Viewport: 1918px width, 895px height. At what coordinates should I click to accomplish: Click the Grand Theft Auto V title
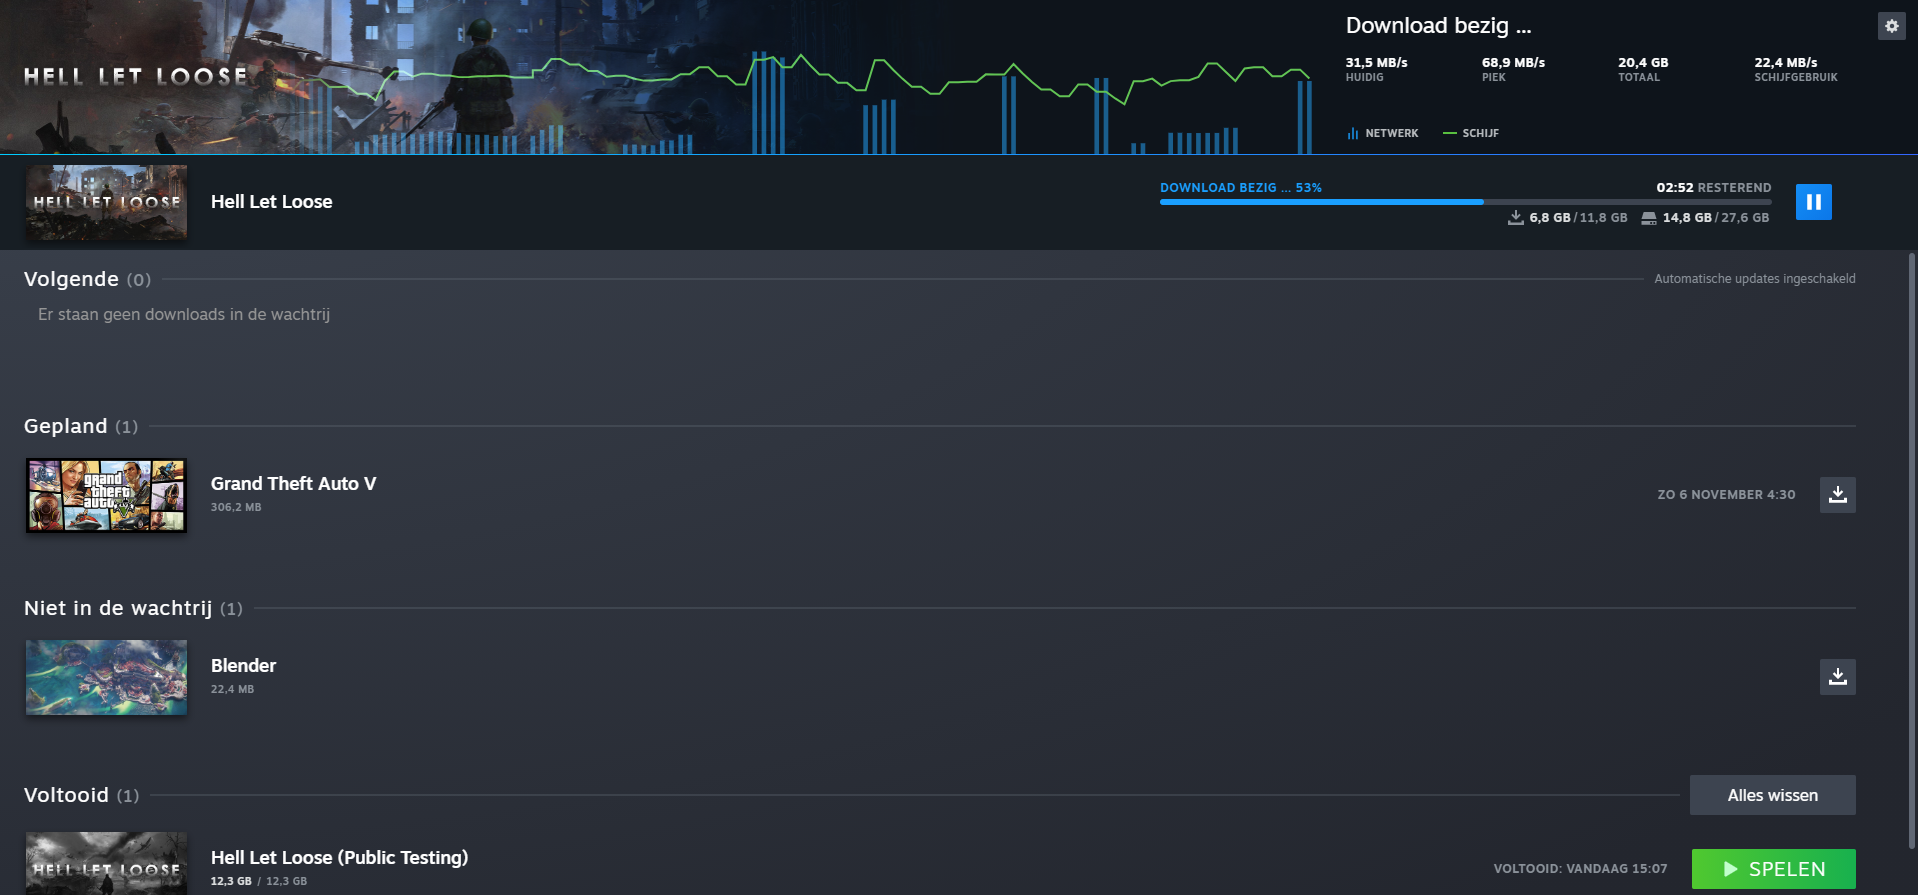[x=293, y=484]
